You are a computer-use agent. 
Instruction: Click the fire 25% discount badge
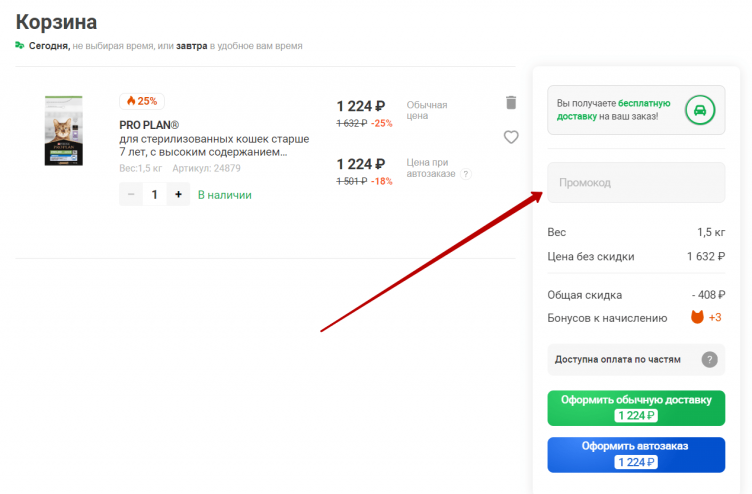(x=141, y=101)
